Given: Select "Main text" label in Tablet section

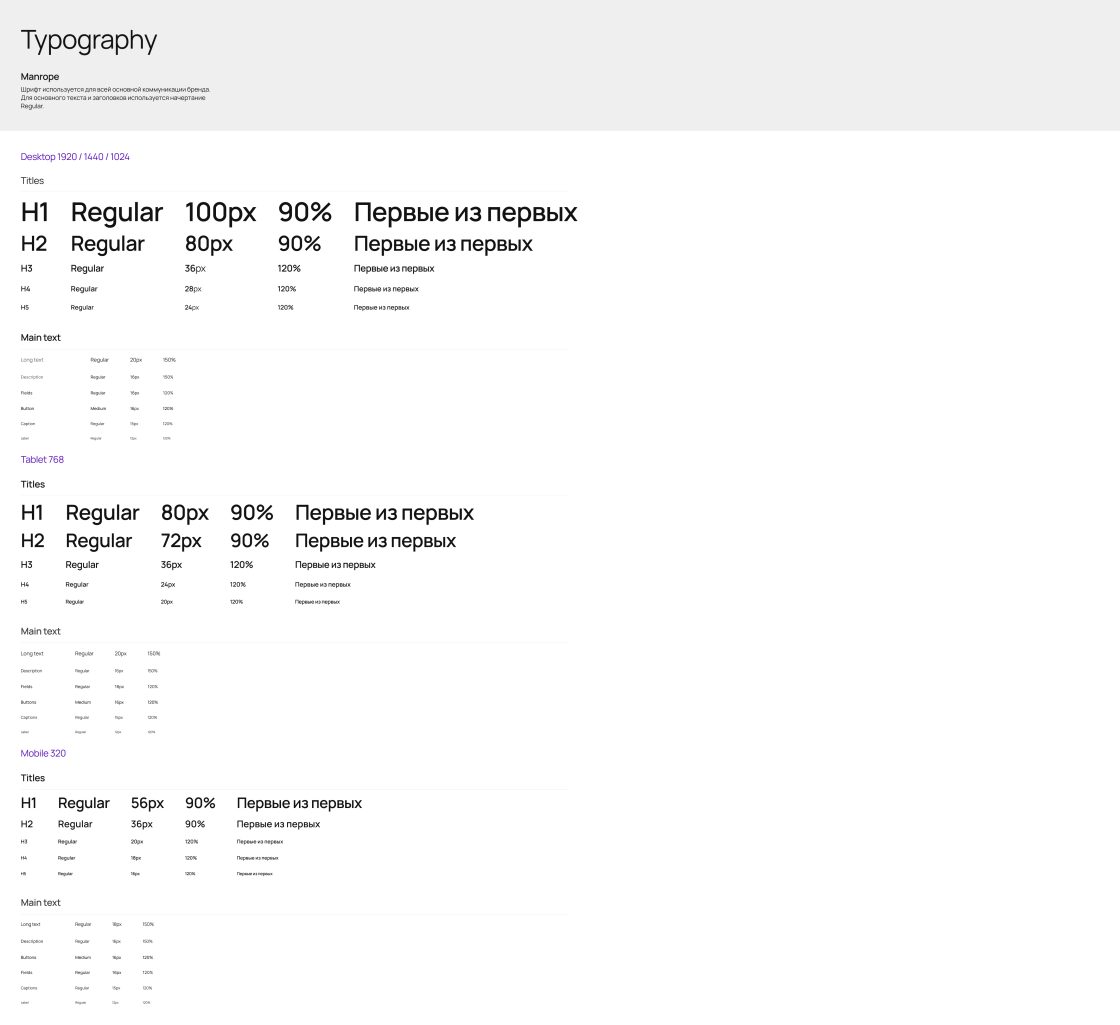Looking at the screenshot, I should pyautogui.click(x=41, y=631).
